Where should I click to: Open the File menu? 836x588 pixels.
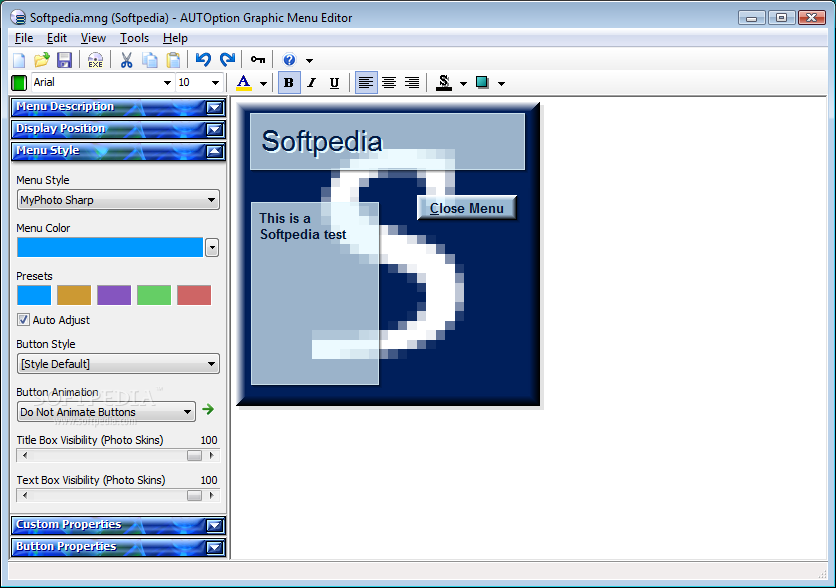24,38
